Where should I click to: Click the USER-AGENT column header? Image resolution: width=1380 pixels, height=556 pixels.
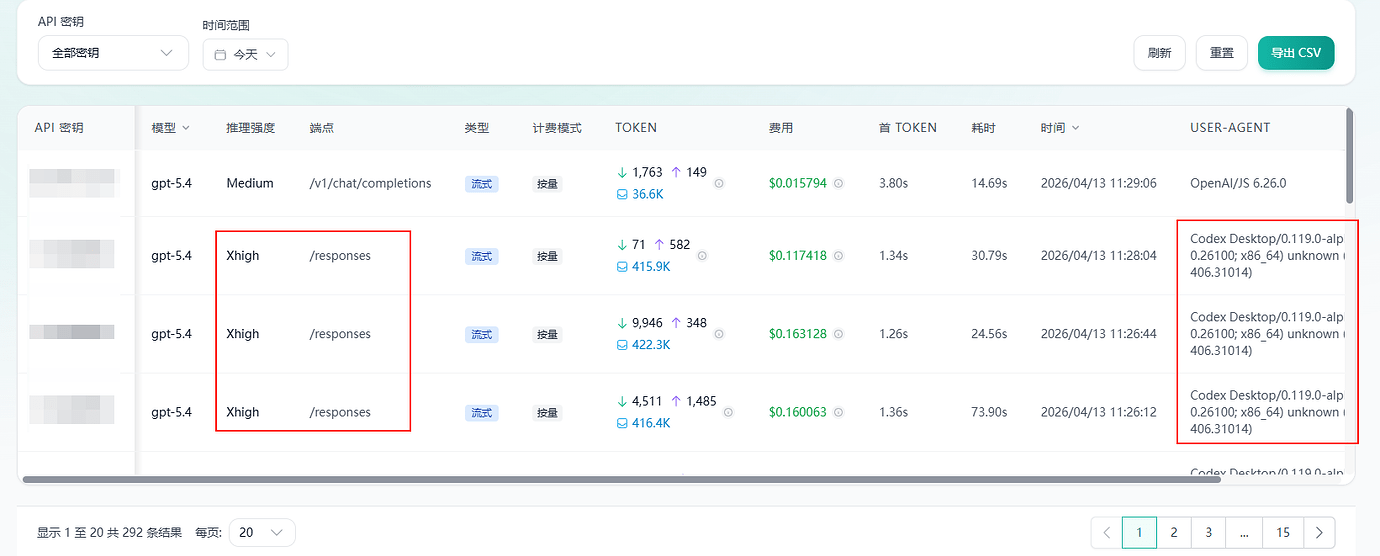tap(1230, 128)
